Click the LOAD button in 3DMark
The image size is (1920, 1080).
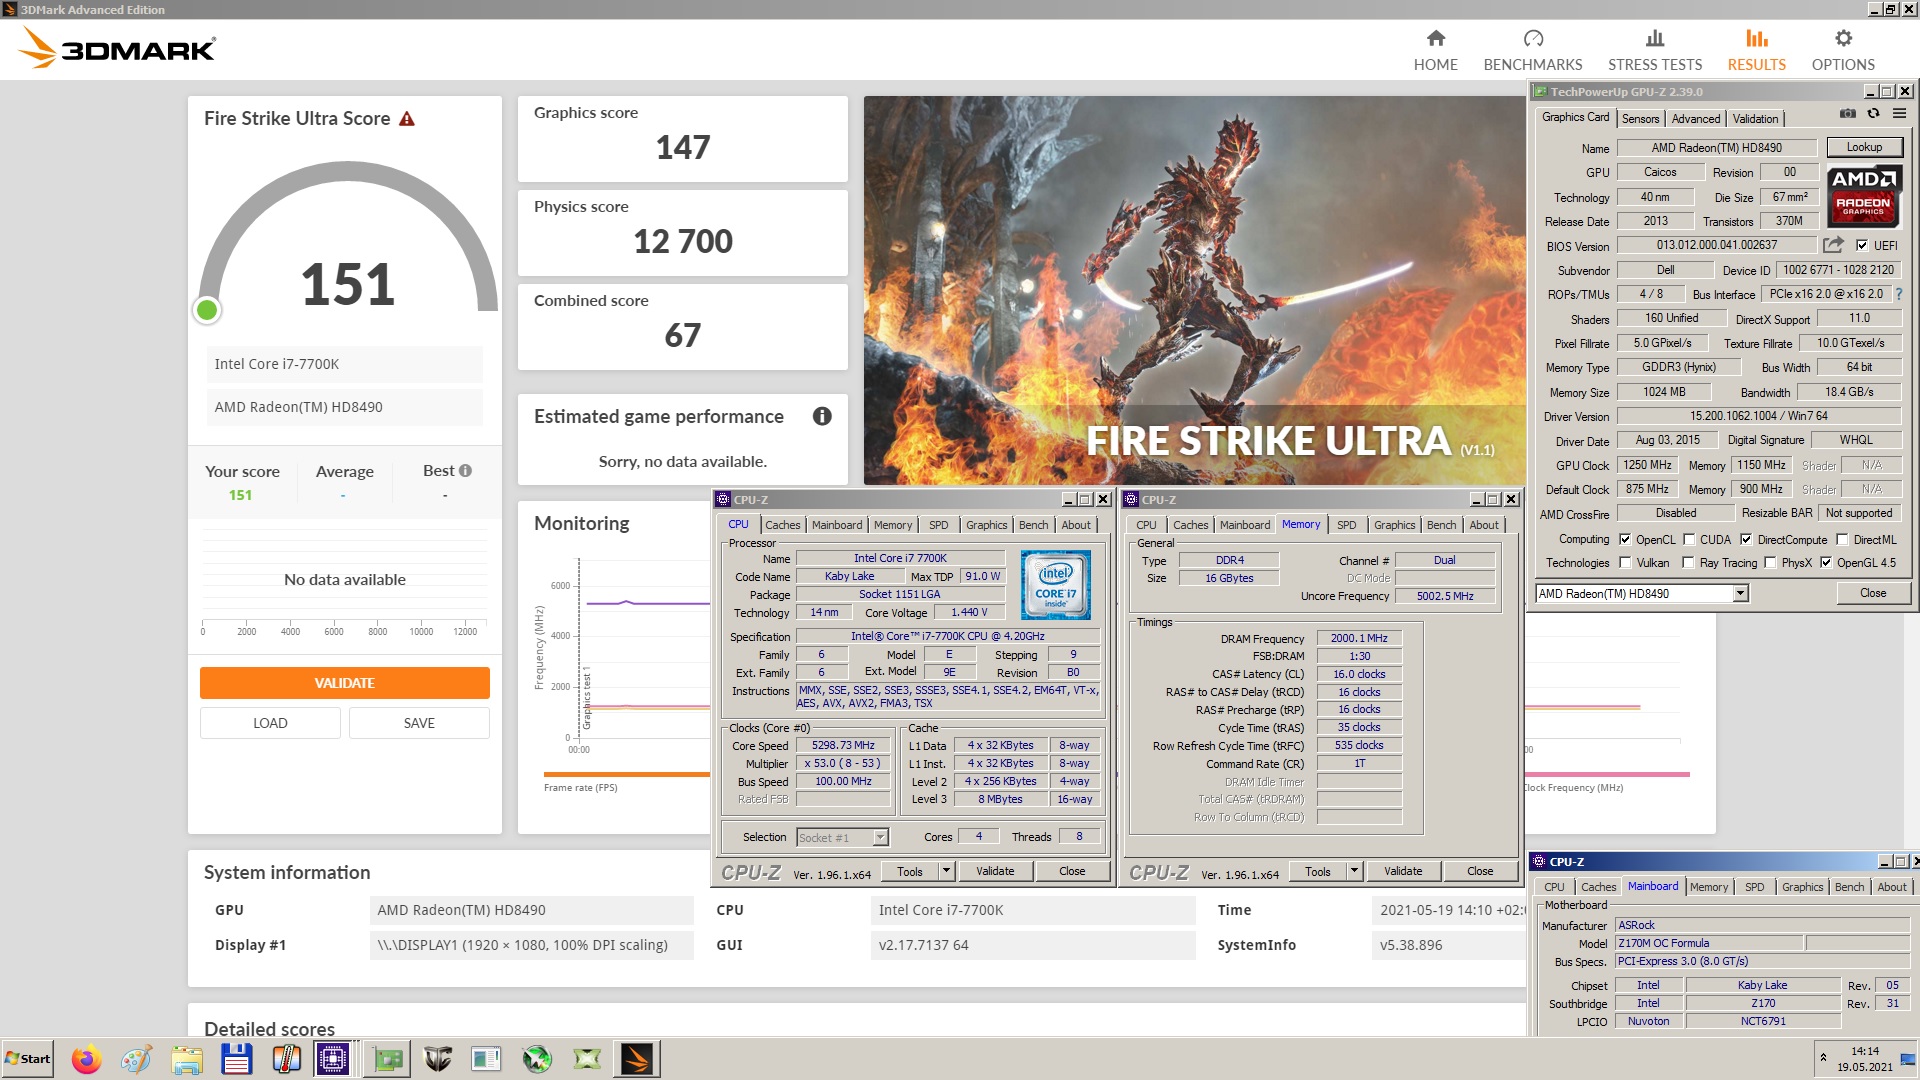point(270,723)
